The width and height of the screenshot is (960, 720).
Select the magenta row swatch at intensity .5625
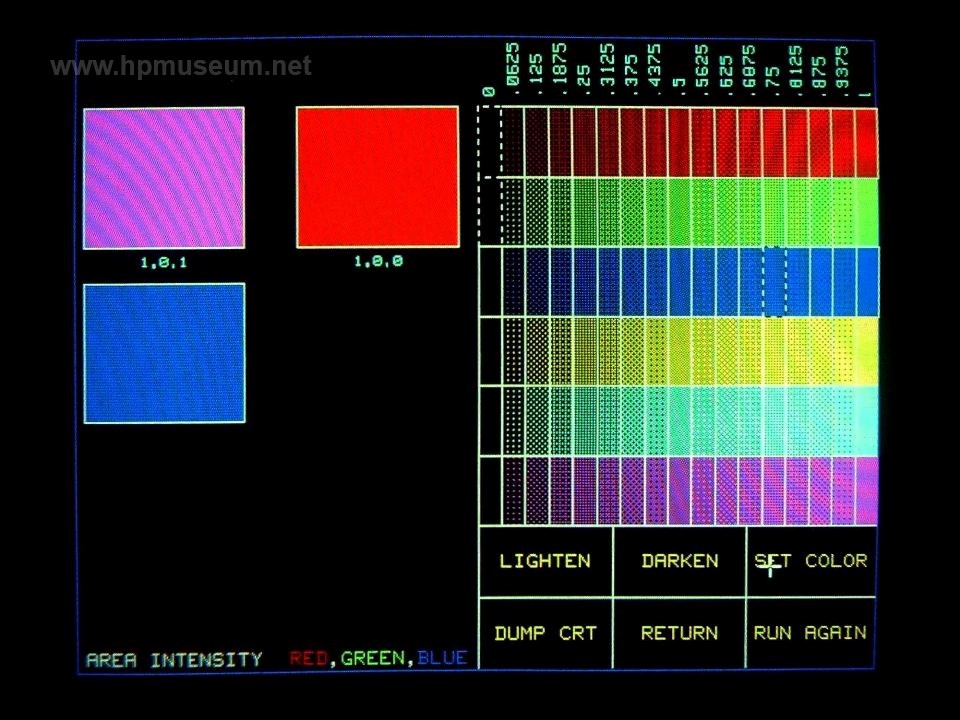tap(703, 491)
